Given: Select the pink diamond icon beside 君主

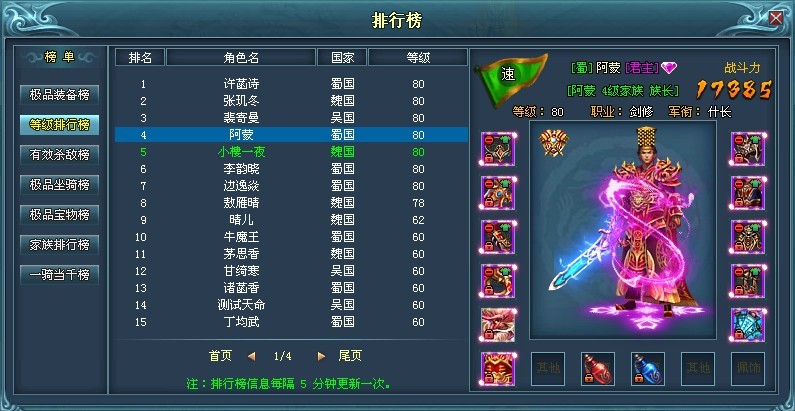Looking at the screenshot, I should tap(669, 68).
